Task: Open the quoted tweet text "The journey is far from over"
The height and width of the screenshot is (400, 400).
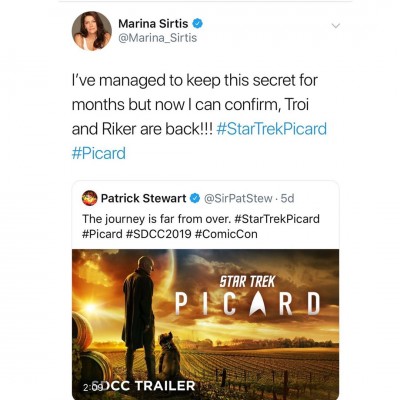Action: point(156,219)
